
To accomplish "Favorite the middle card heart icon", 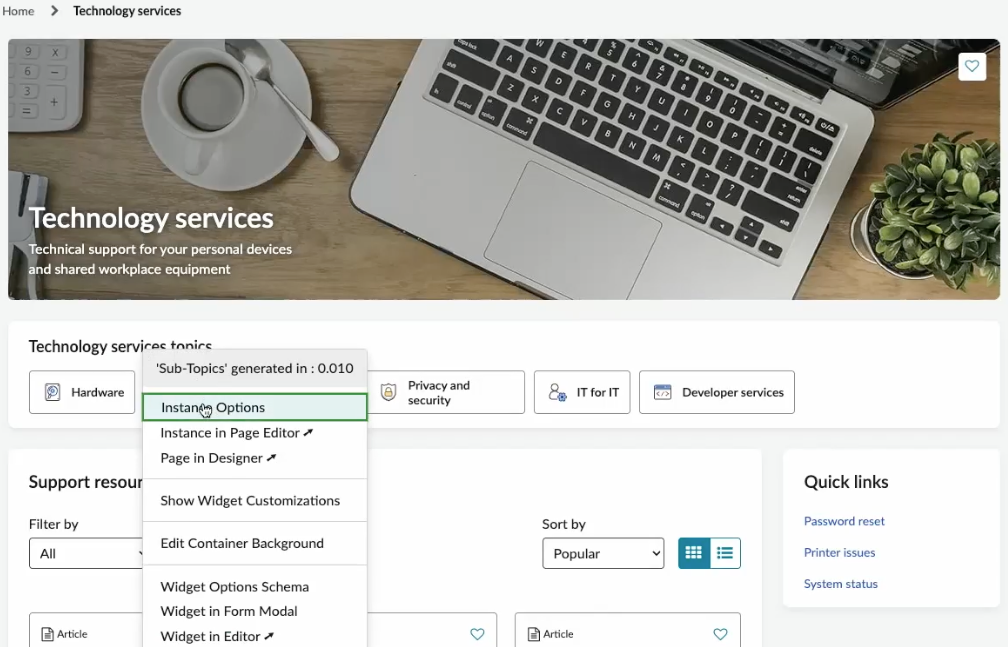I will coord(477,634).
